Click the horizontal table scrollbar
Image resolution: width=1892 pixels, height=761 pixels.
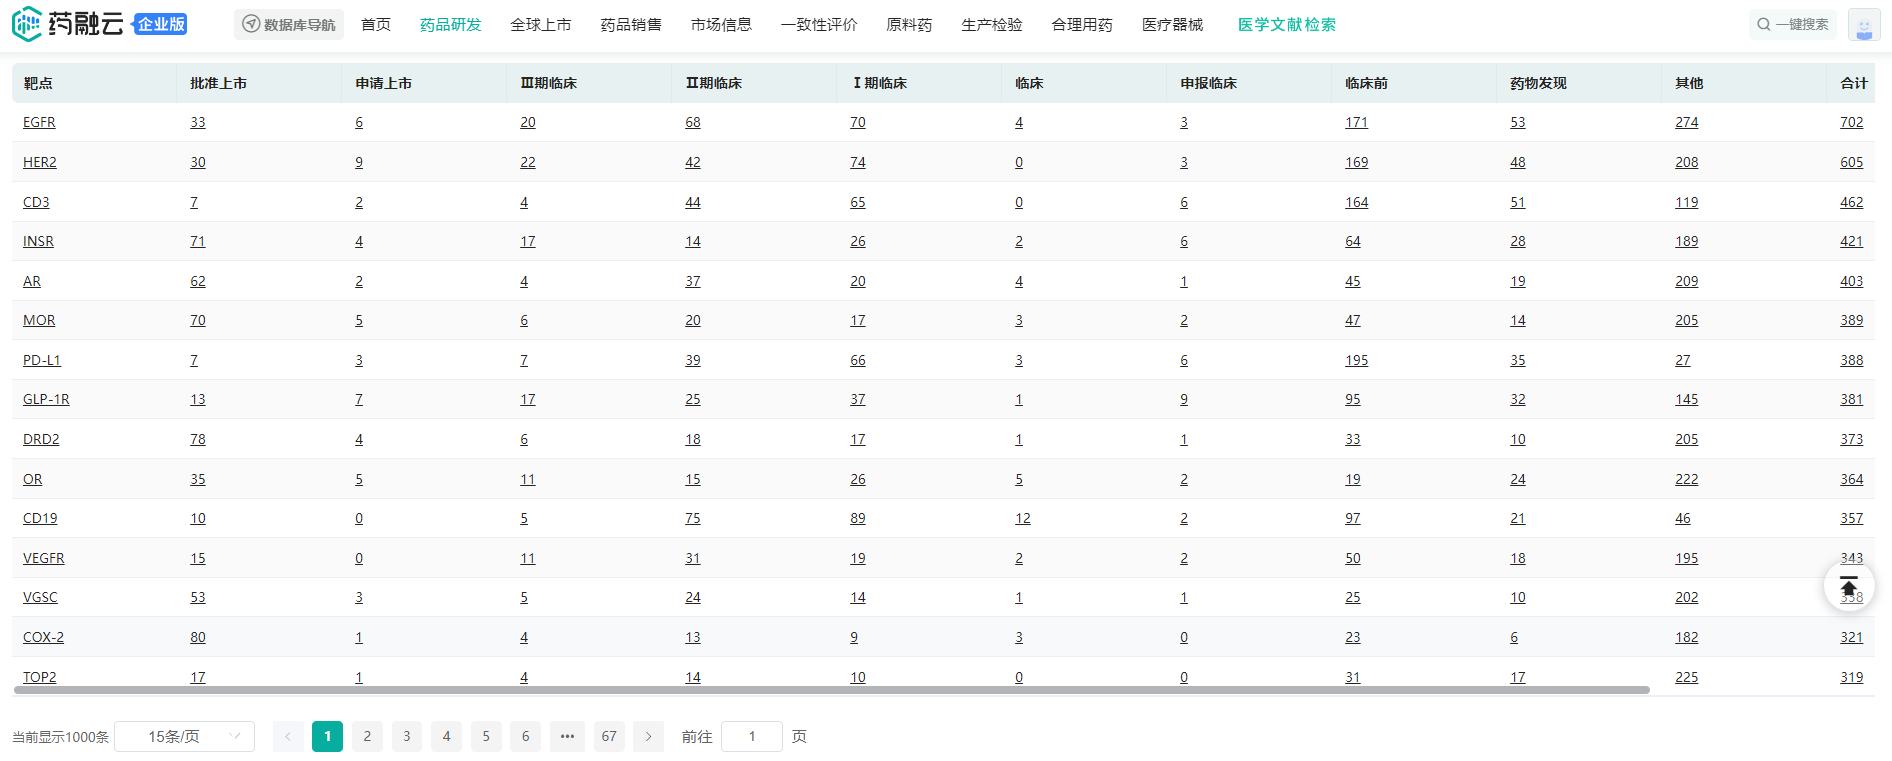point(830,690)
